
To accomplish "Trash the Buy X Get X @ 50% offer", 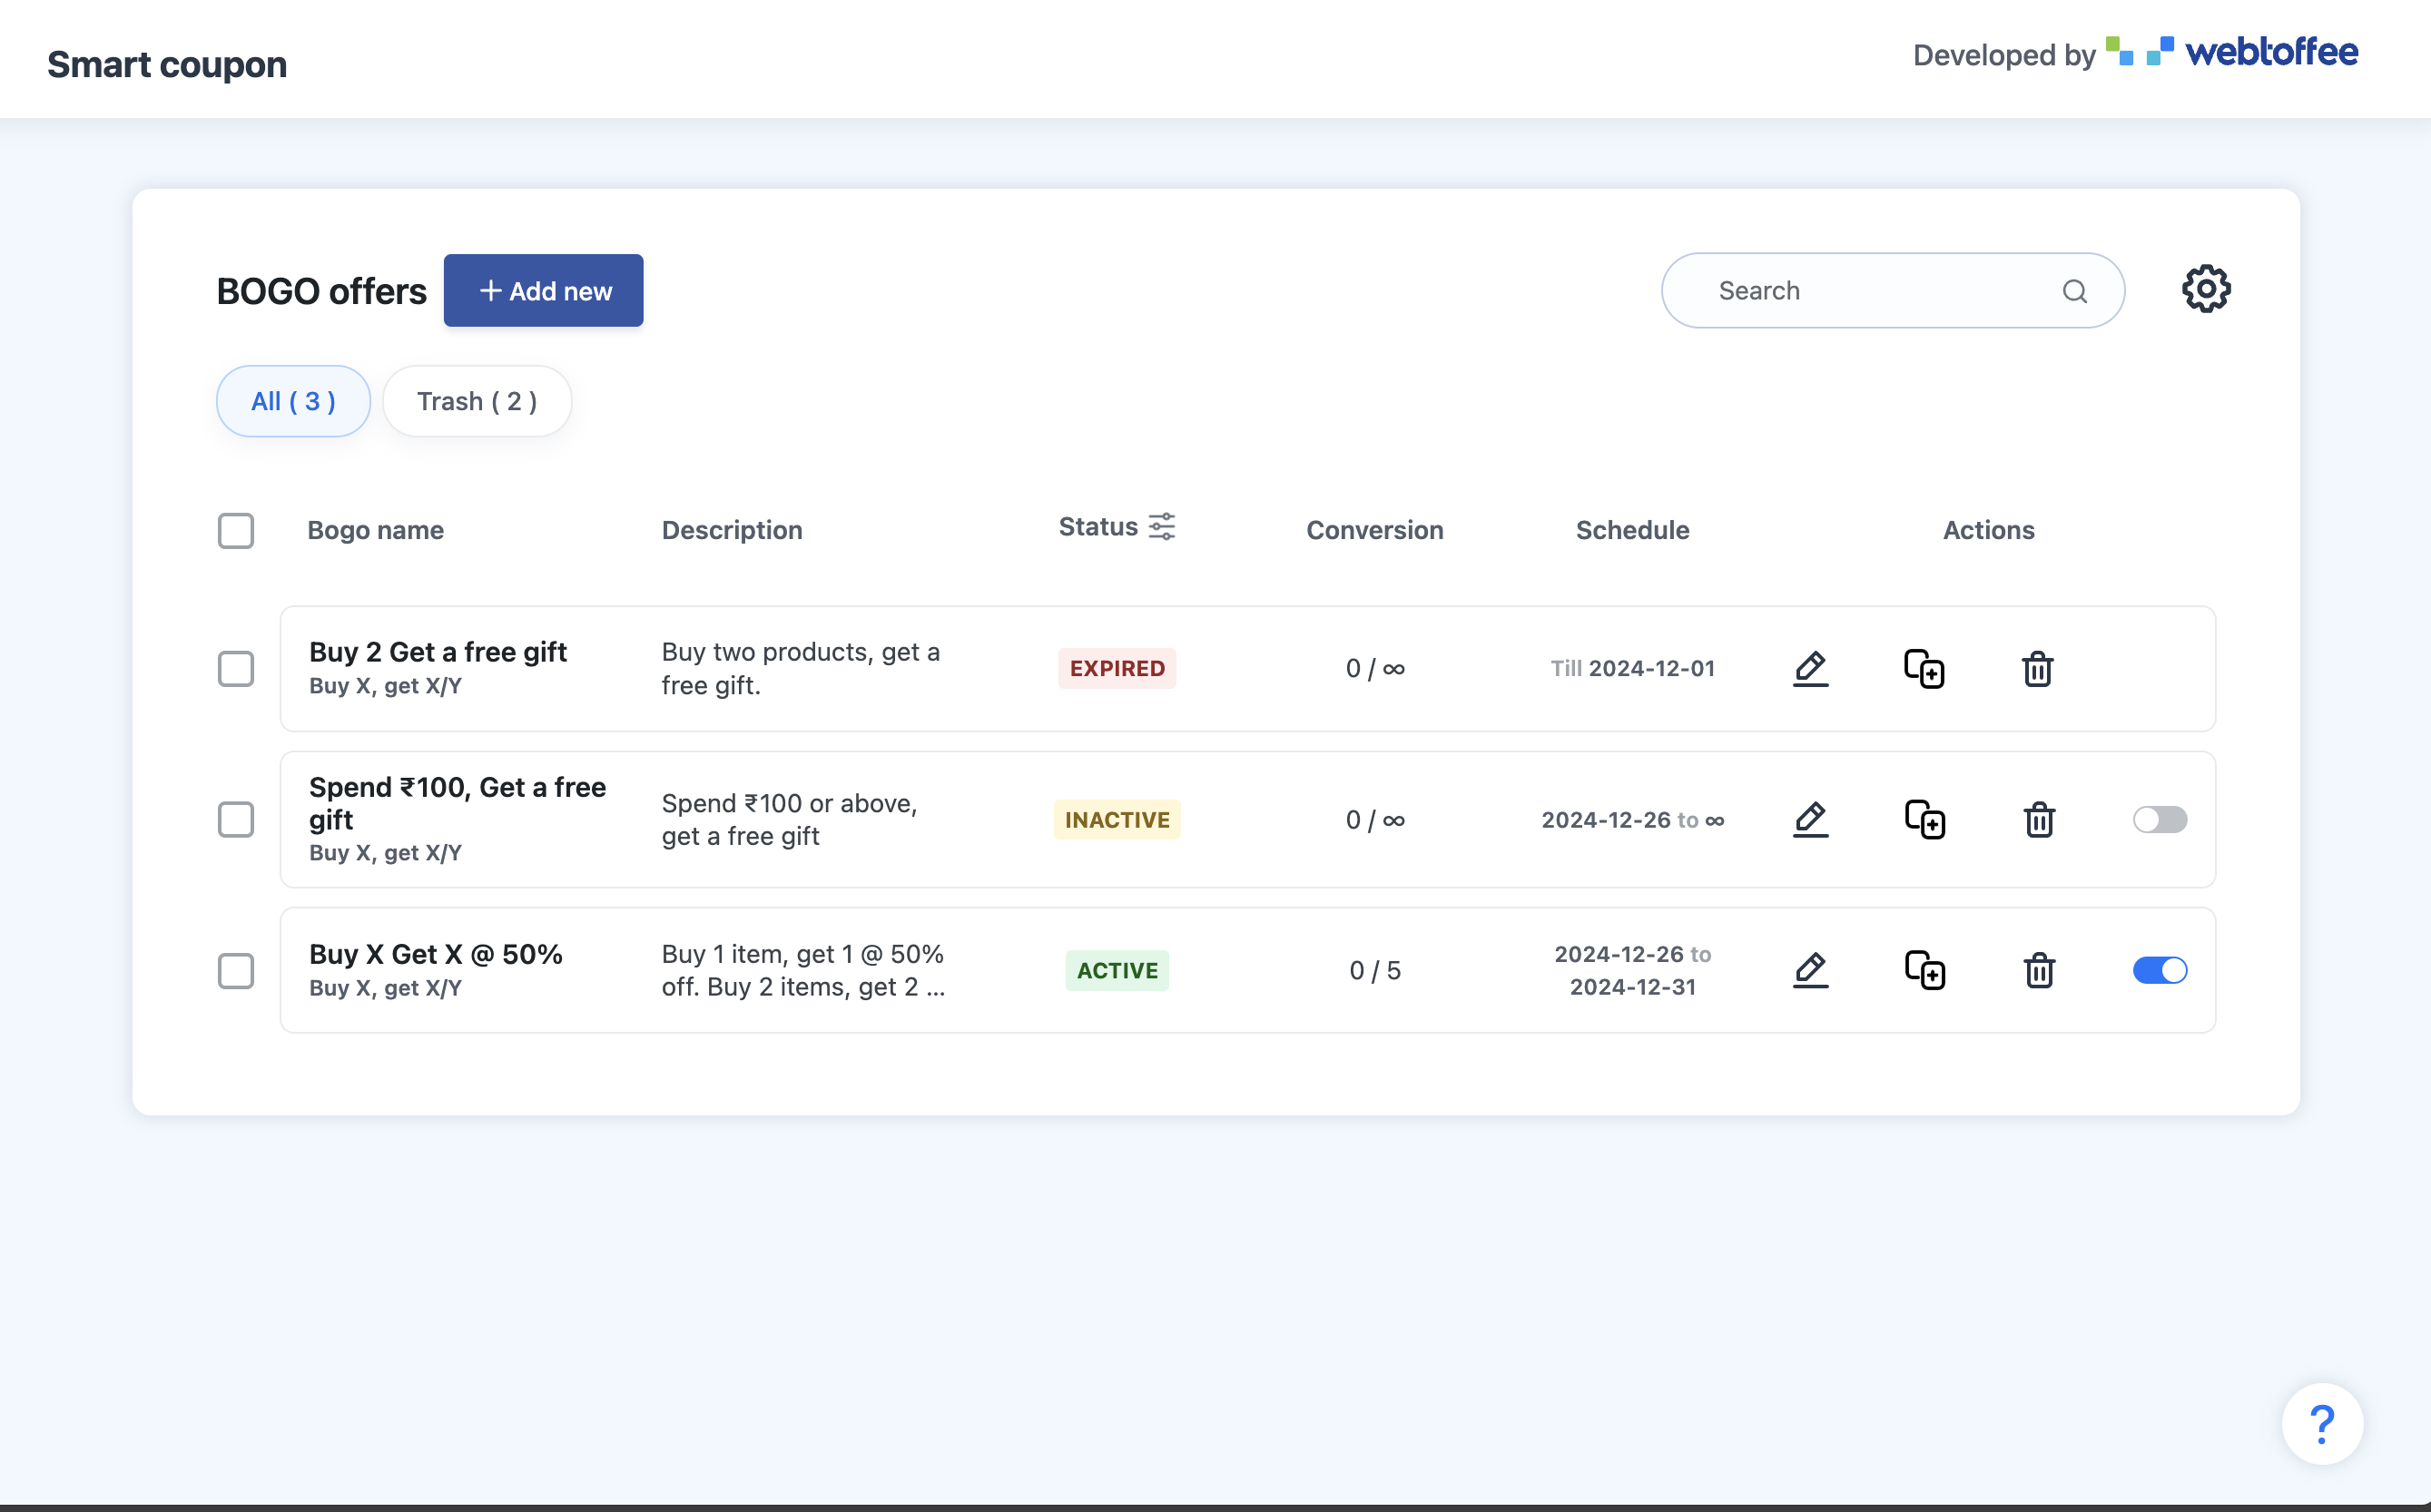I will 2039,970.
